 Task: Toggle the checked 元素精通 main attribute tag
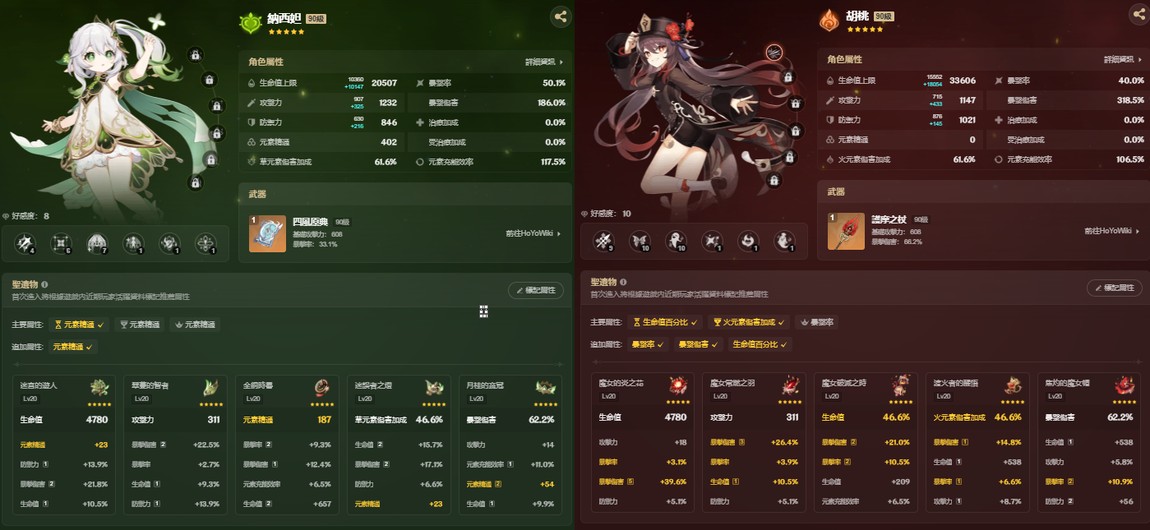[x=78, y=324]
